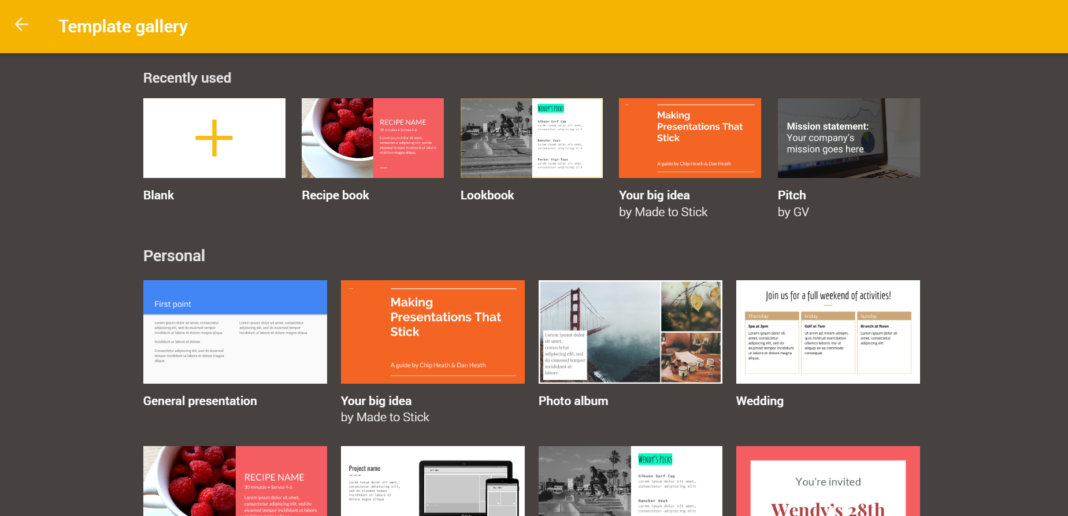The height and width of the screenshot is (516, 1068).
Task: Select the 'You're invited' party template thumbnail
Action: coord(828,482)
